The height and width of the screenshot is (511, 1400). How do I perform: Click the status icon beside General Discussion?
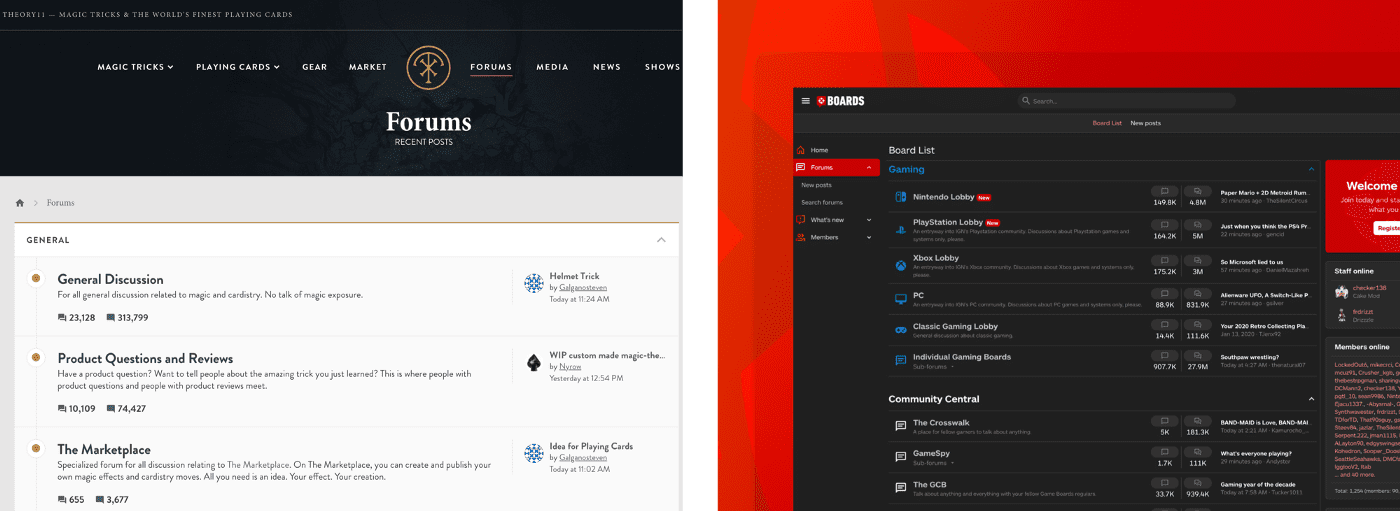(36, 278)
